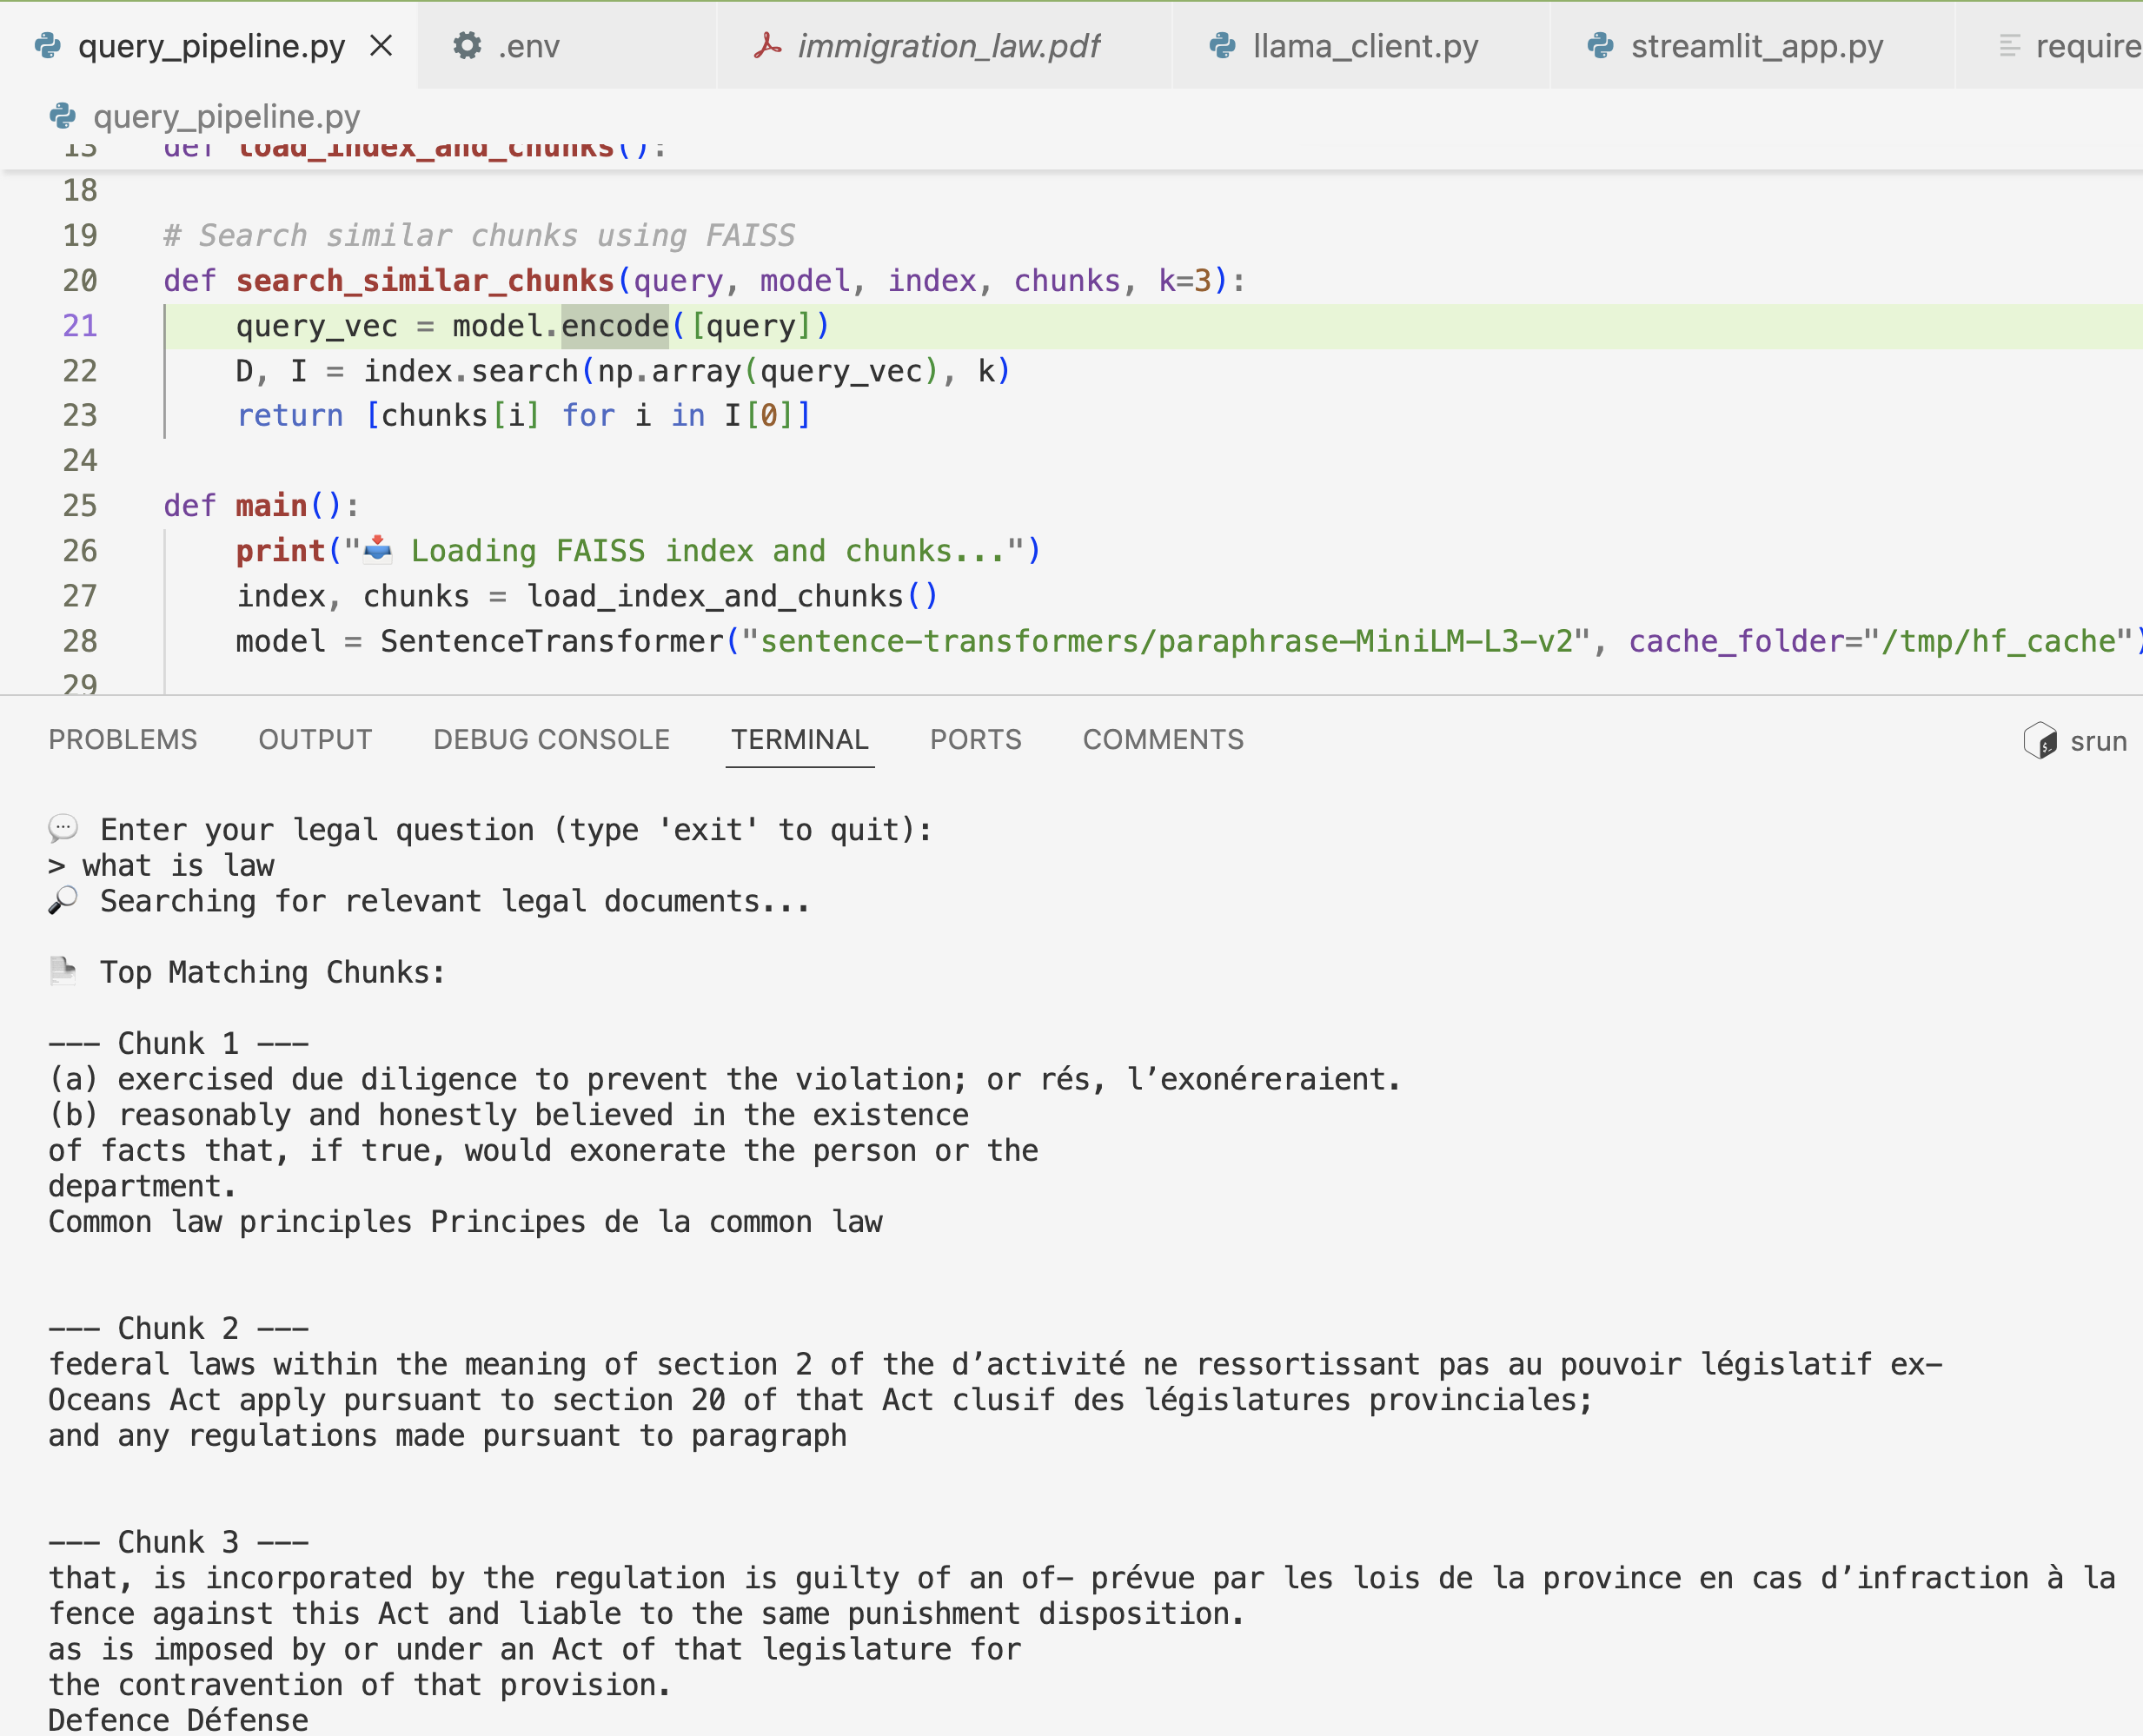Open the OUTPUT panel tab
The height and width of the screenshot is (1736, 2143).
click(x=315, y=739)
